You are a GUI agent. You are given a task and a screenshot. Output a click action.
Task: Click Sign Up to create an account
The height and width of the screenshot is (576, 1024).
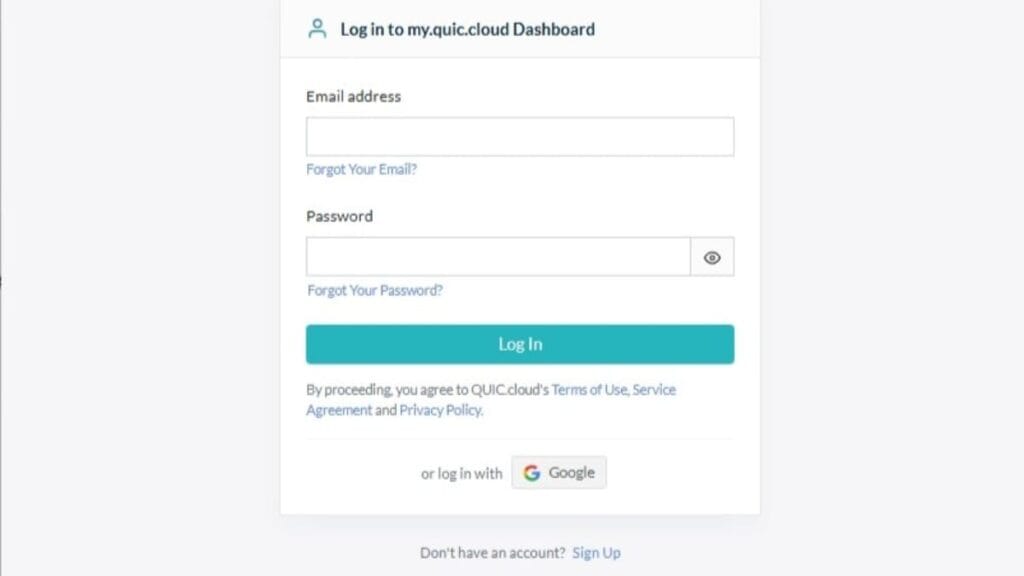(596, 551)
